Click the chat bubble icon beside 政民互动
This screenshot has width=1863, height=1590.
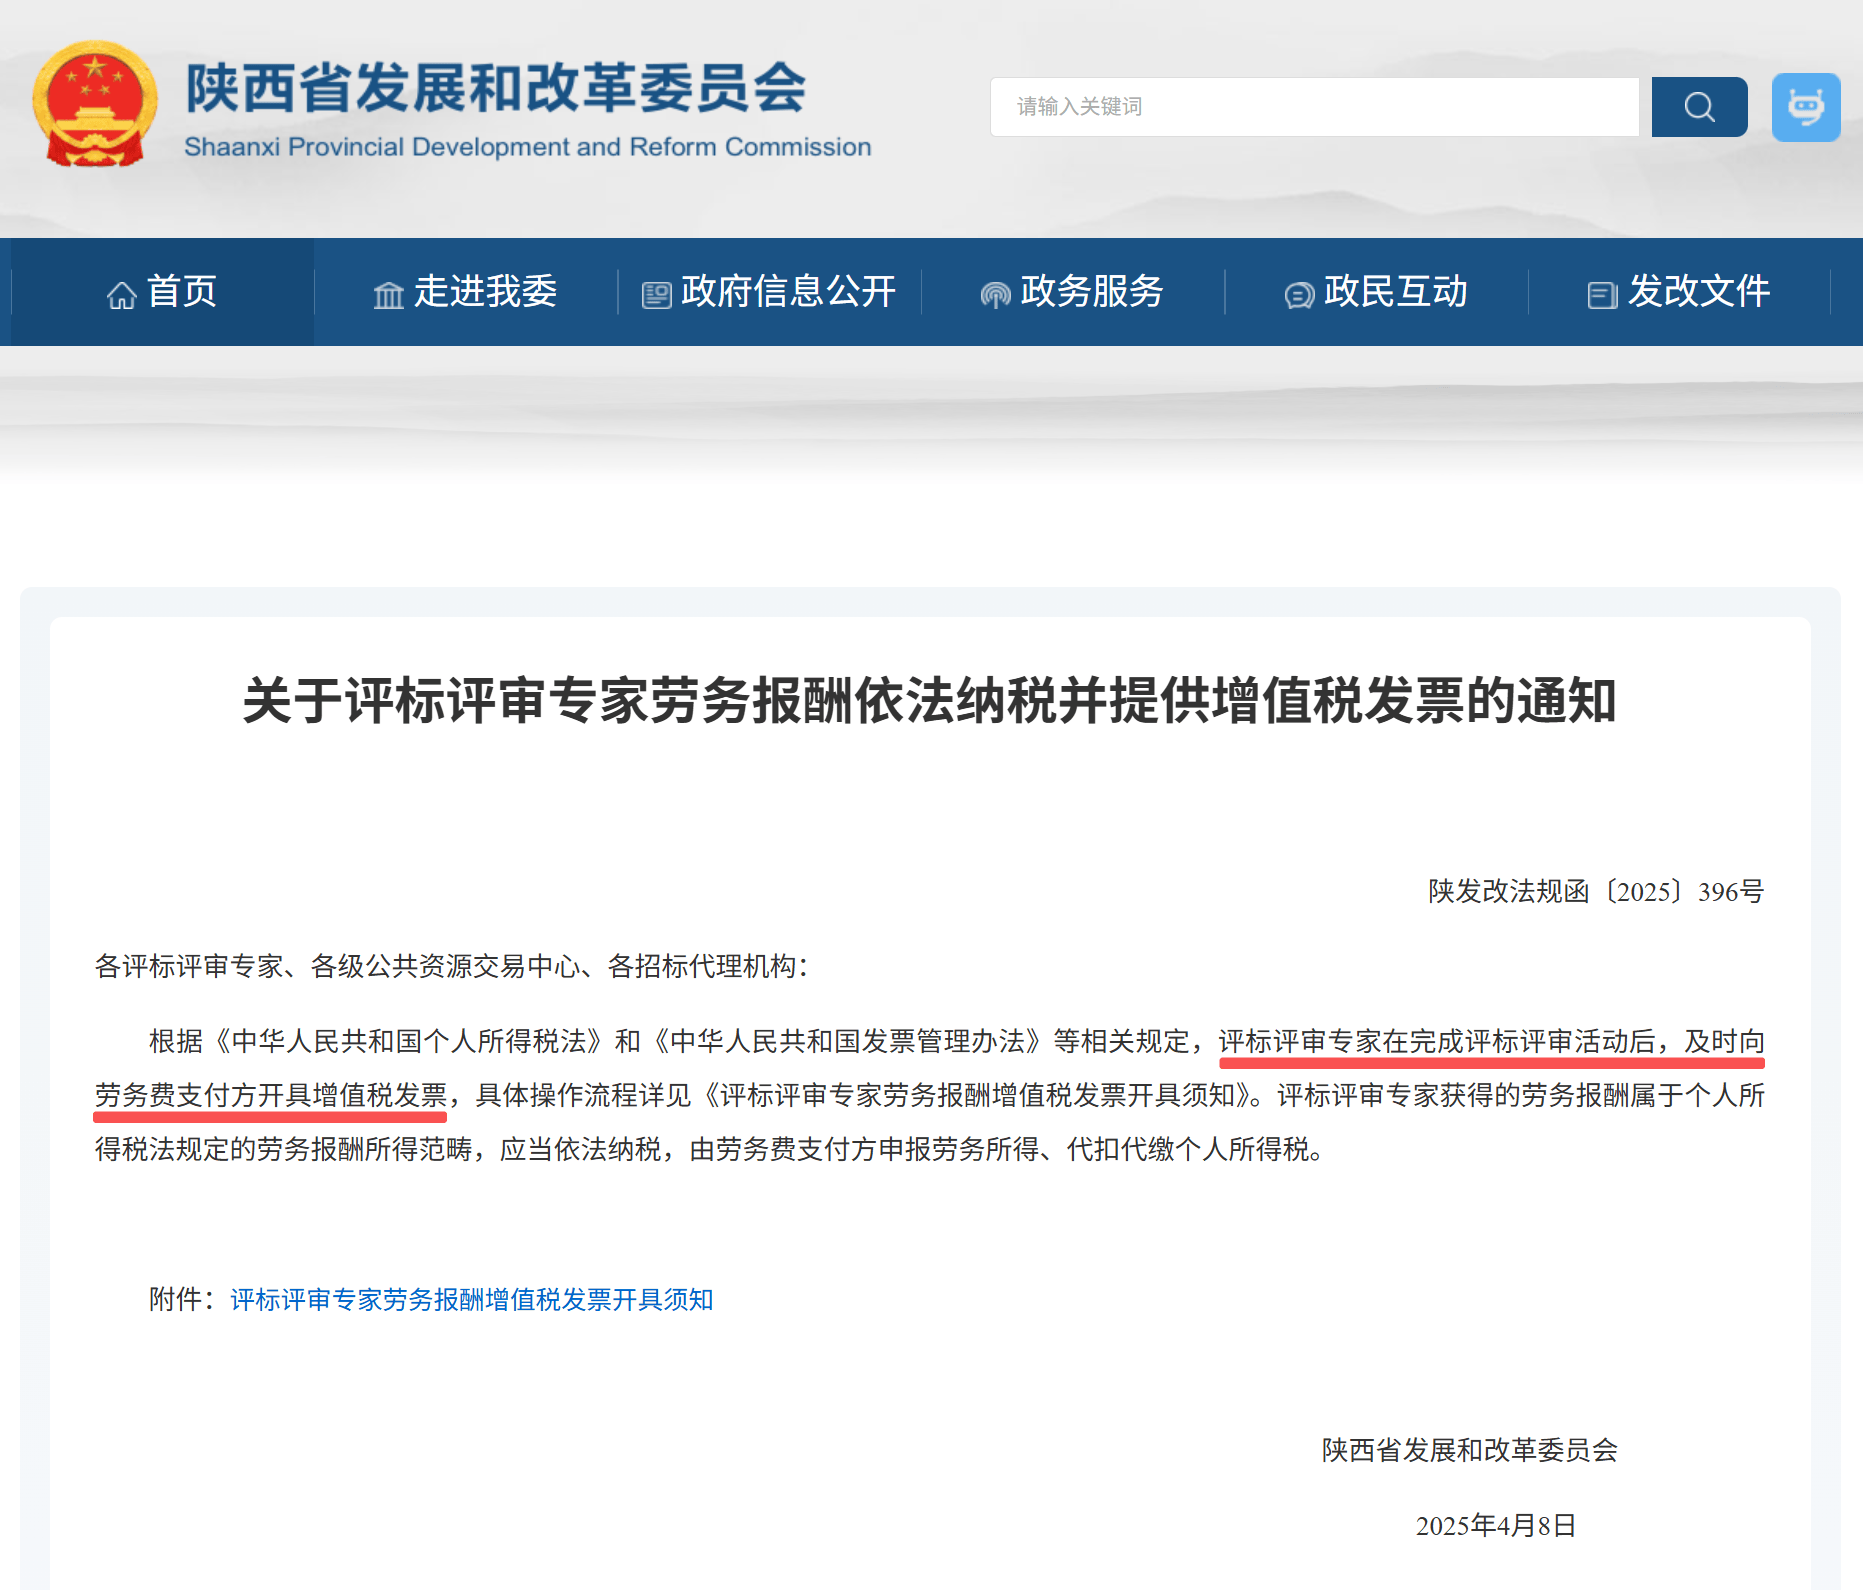click(x=1298, y=295)
